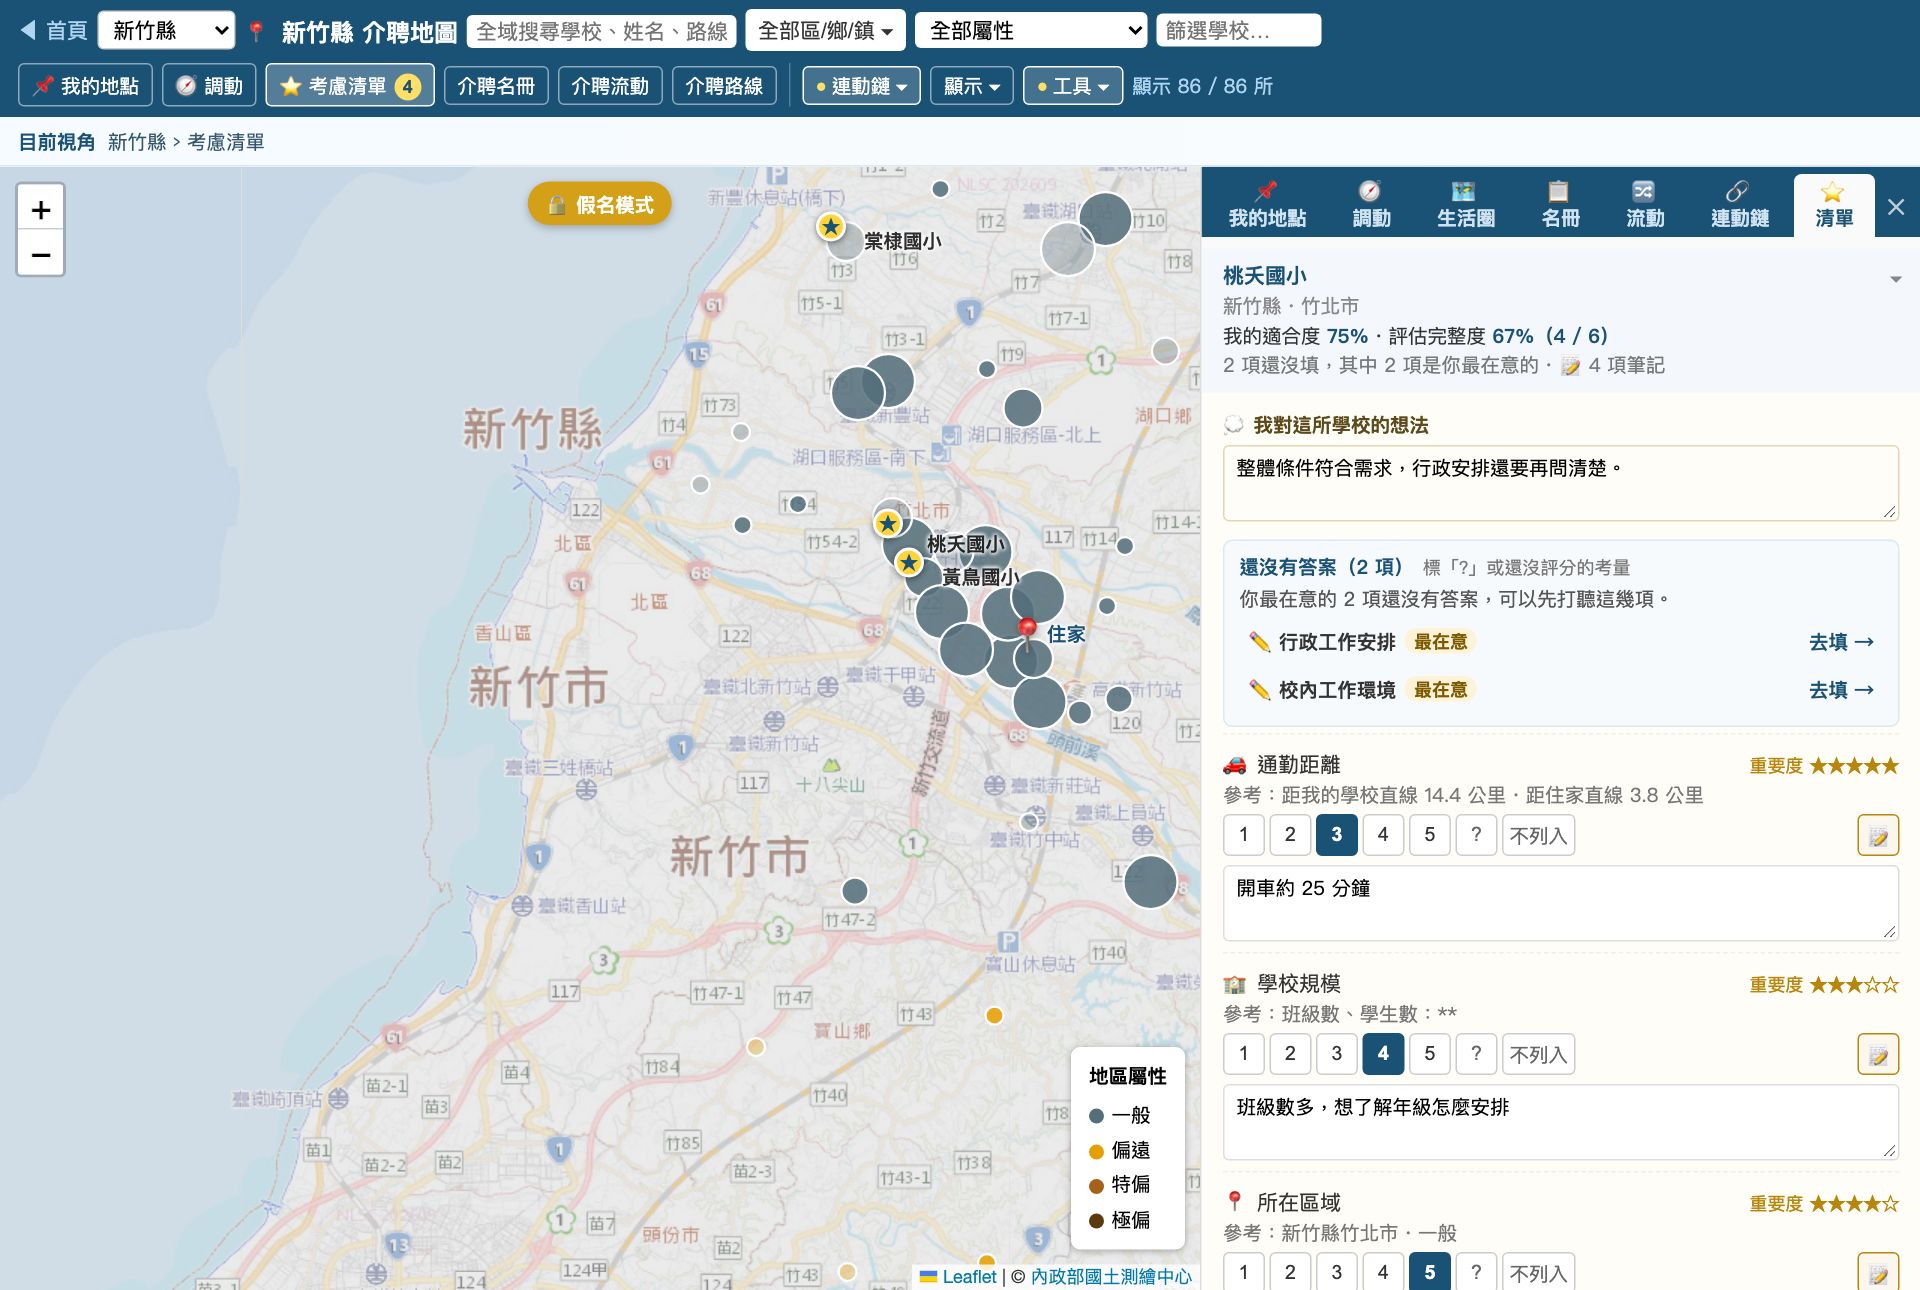Image resolution: width=1920 pixels, height=1290 pixels.
Task: Open the note icon for 學校規模
Action: (x=1878, y=1054)
